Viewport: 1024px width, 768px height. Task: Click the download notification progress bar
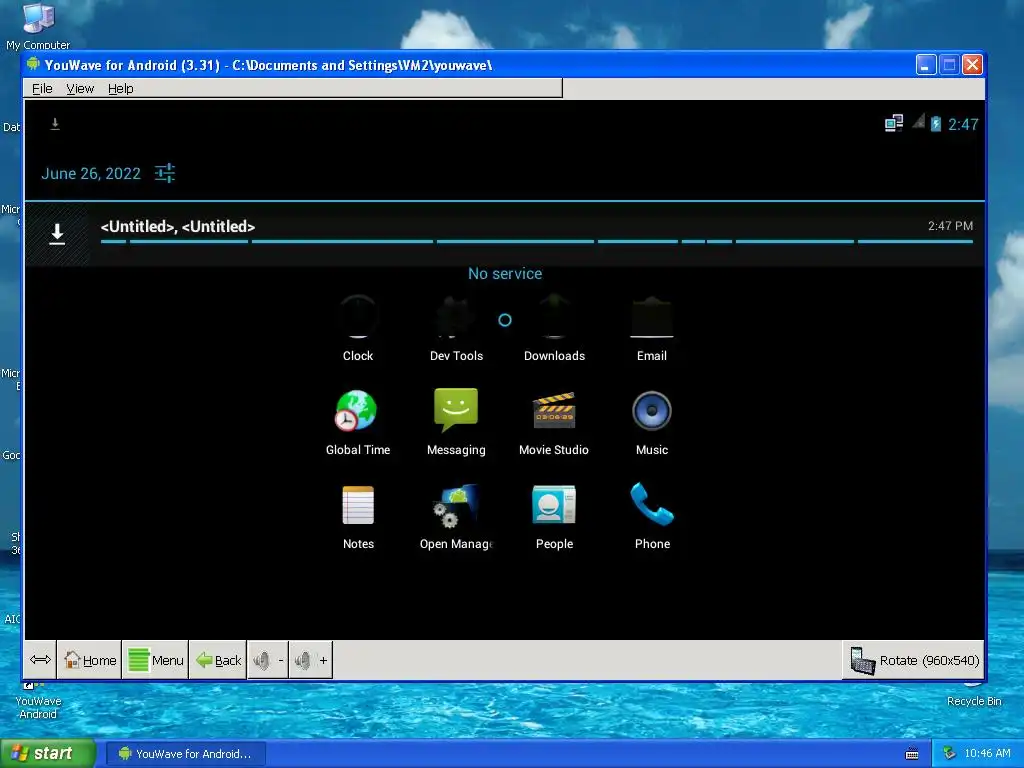(537, 242)
